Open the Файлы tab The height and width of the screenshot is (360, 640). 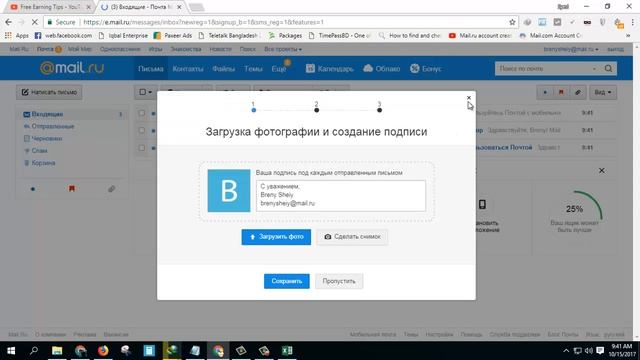point(223,69)
